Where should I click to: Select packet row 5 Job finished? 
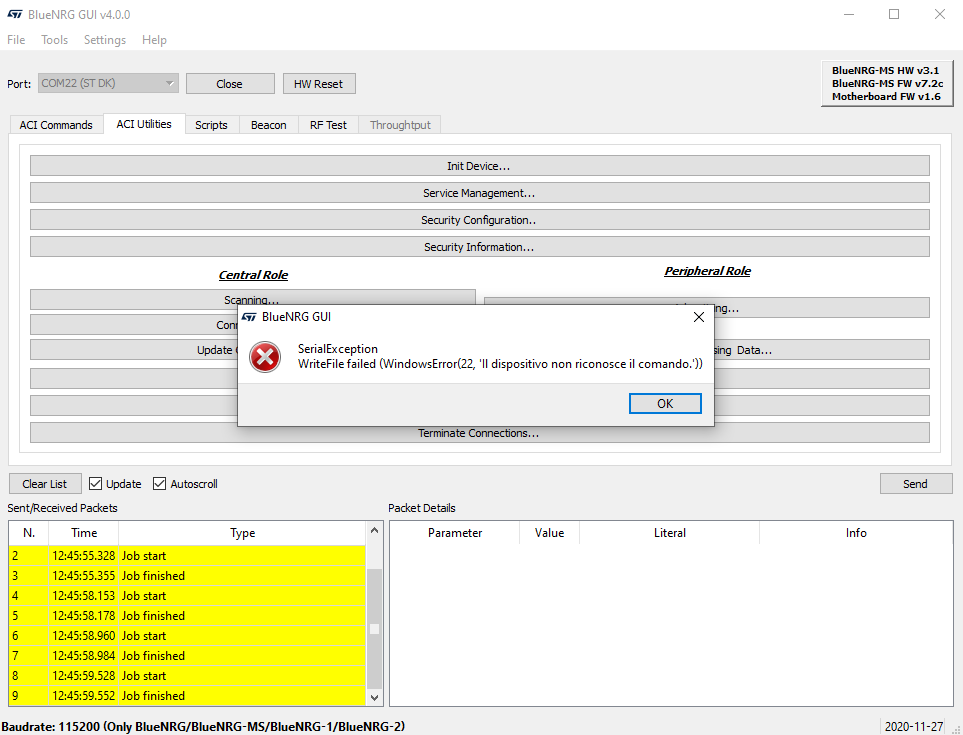point(187,616)
